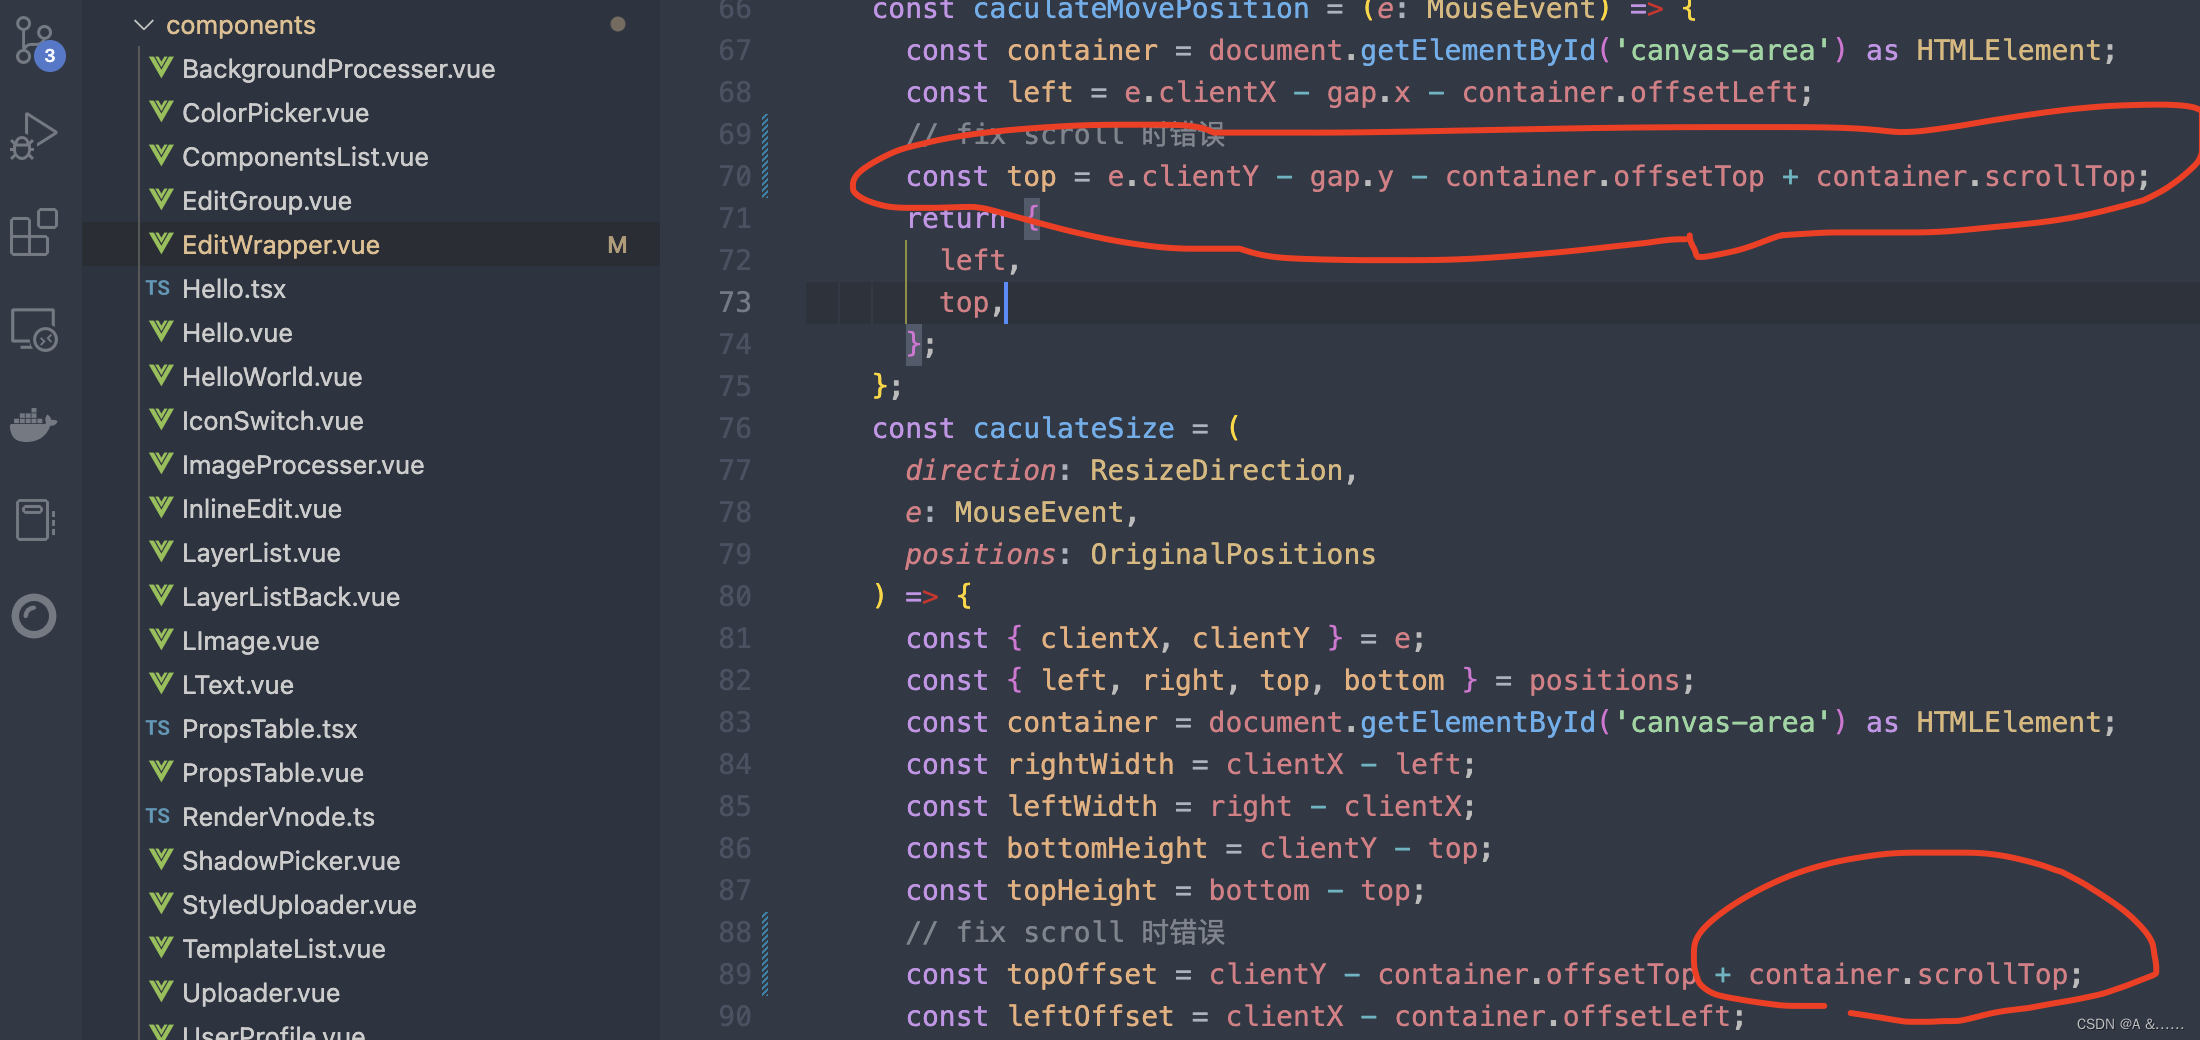
Task: Click the TS icon beside RenderVnode.ts
Action: tap(158, 816)
